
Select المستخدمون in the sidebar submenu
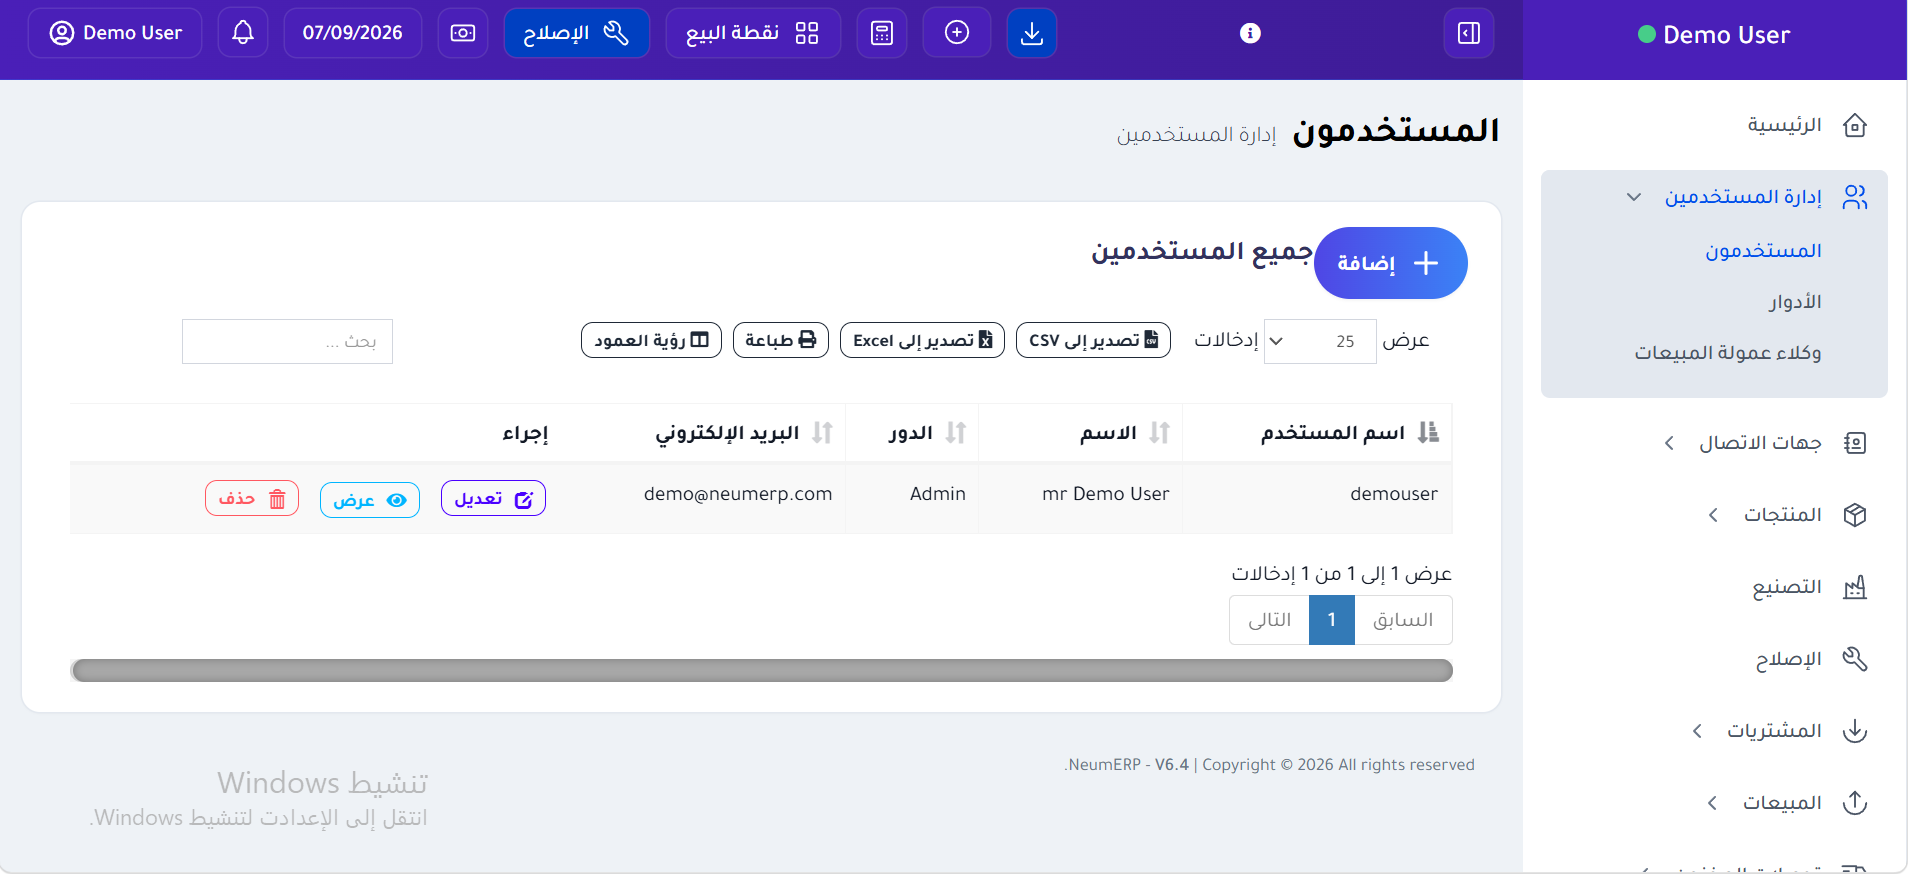pyautogui.click(x=1763, y=250)
